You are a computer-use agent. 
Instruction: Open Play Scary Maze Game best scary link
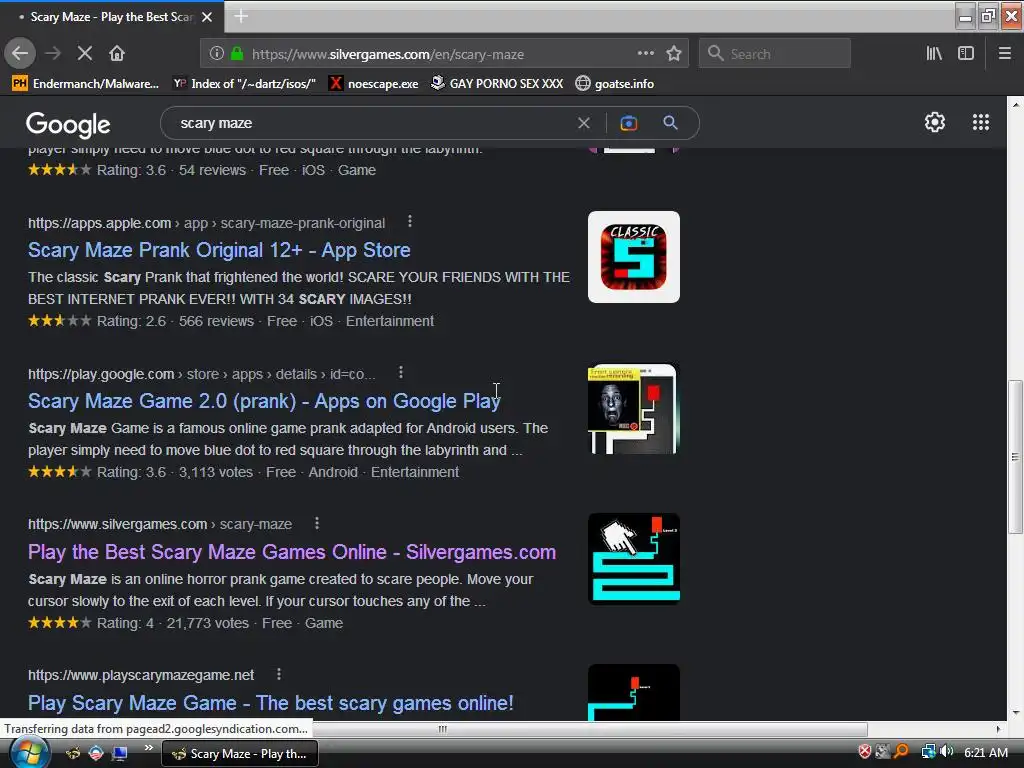click(270, 703)
